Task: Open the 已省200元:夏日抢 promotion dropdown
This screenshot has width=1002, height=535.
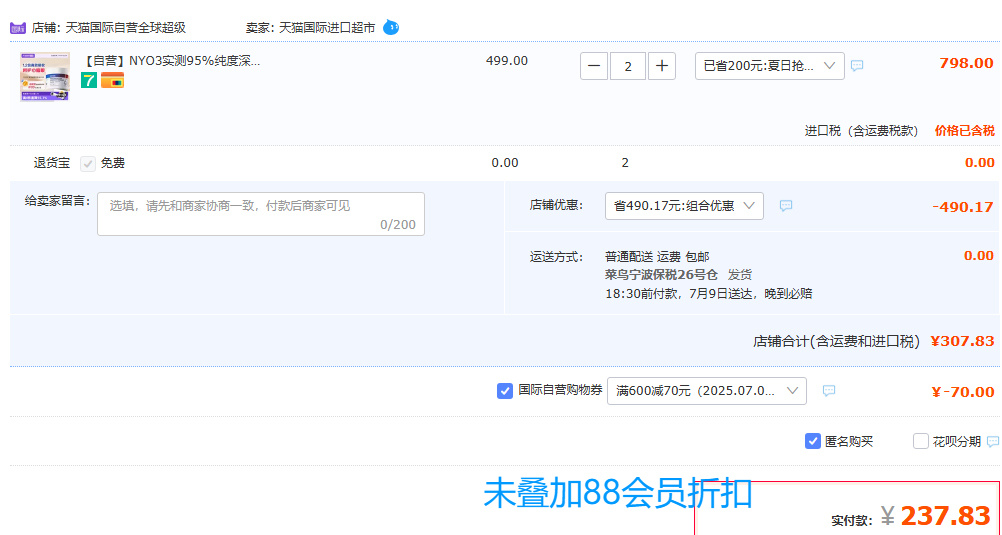Action: [769, 66]
